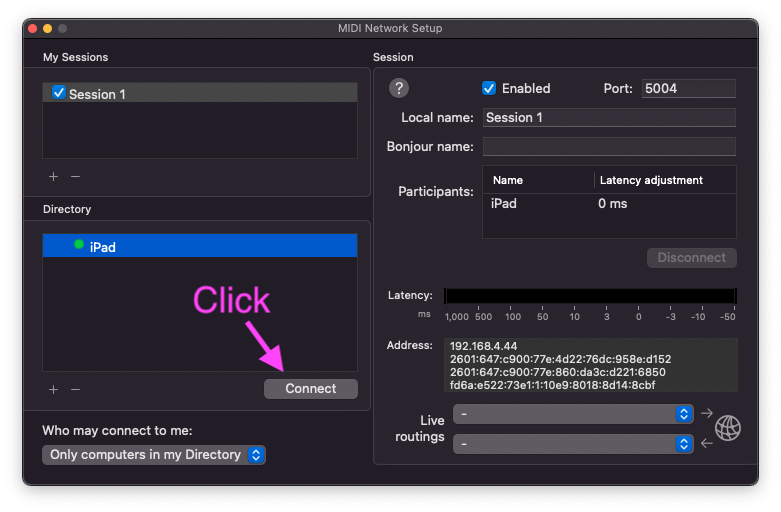
Task: Toggle the Session 1 checkbox
Action: tap(58, 94)
